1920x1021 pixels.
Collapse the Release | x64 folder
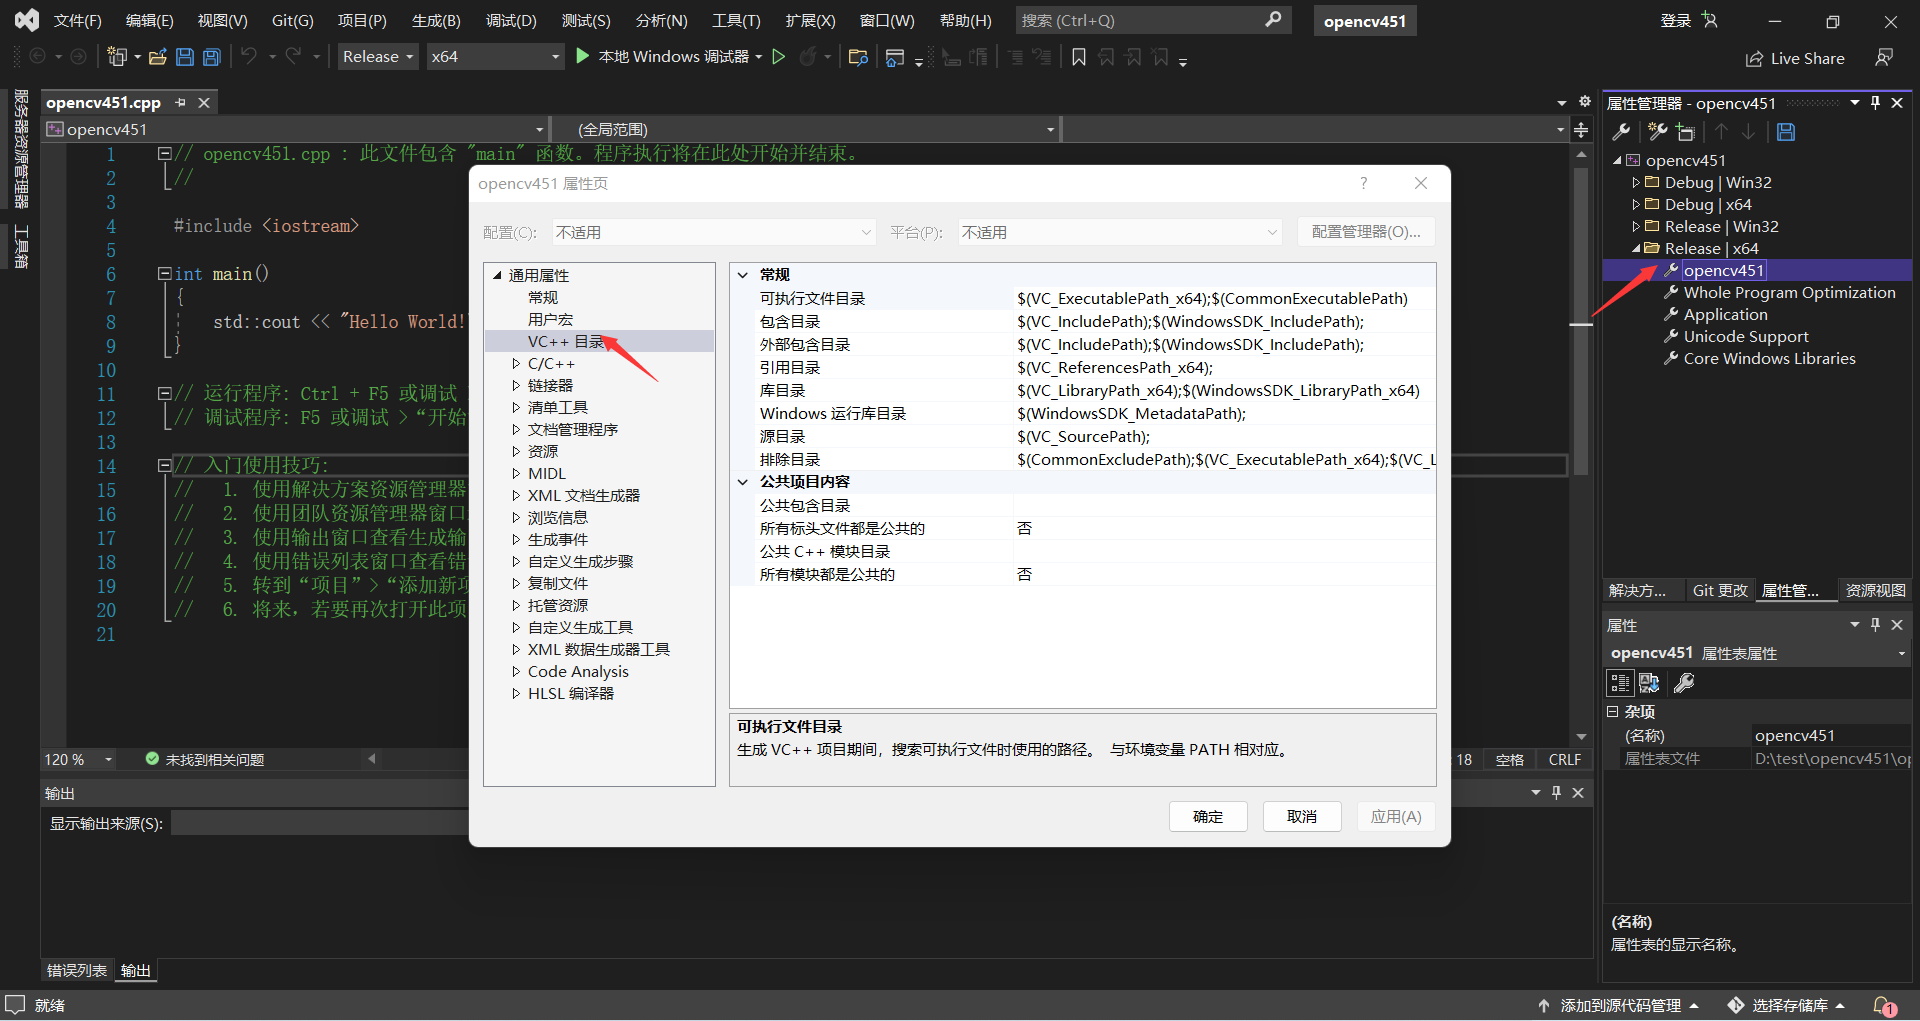point(1636,249)
